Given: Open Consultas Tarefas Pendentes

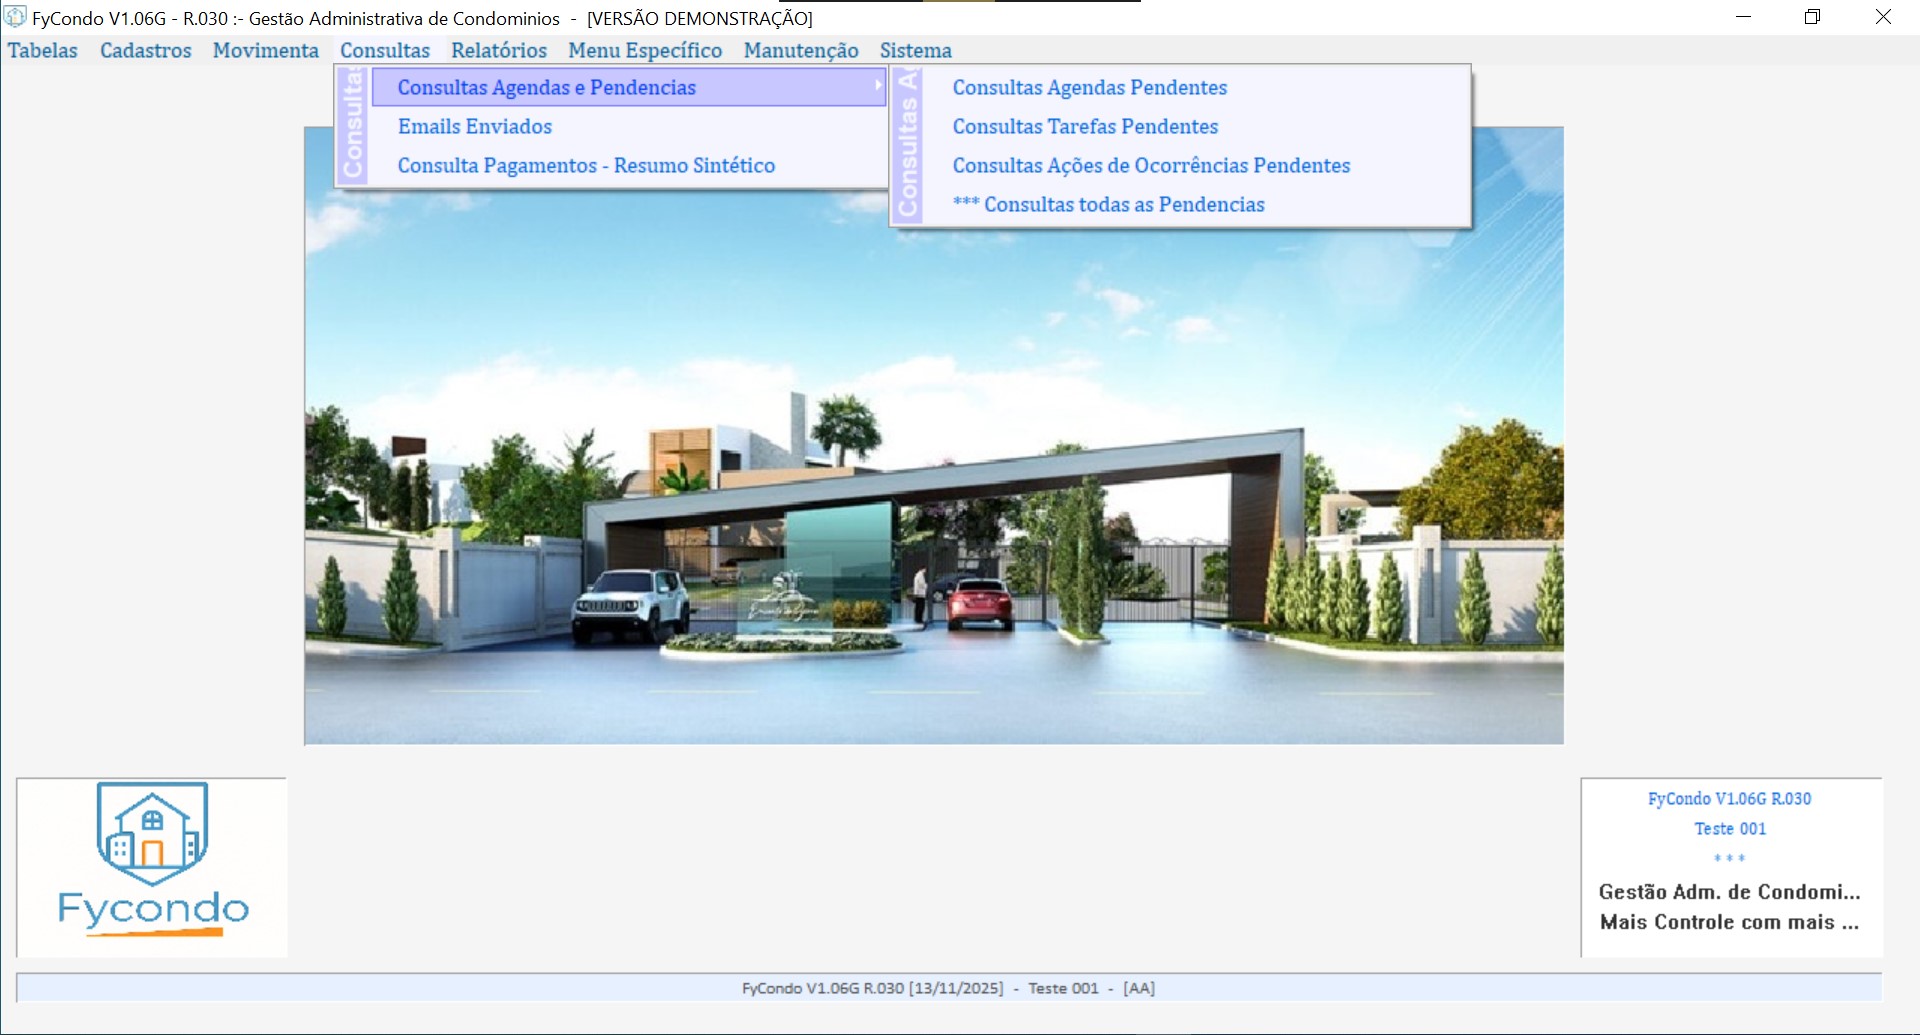Looking at the screenshot, I should 1085,126.
